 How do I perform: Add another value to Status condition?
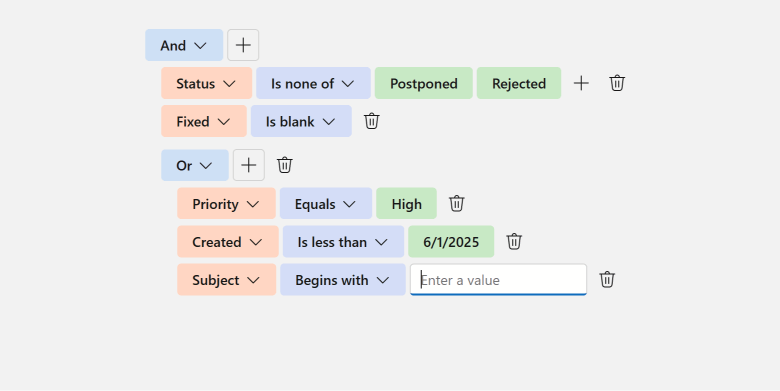(581, 83)
